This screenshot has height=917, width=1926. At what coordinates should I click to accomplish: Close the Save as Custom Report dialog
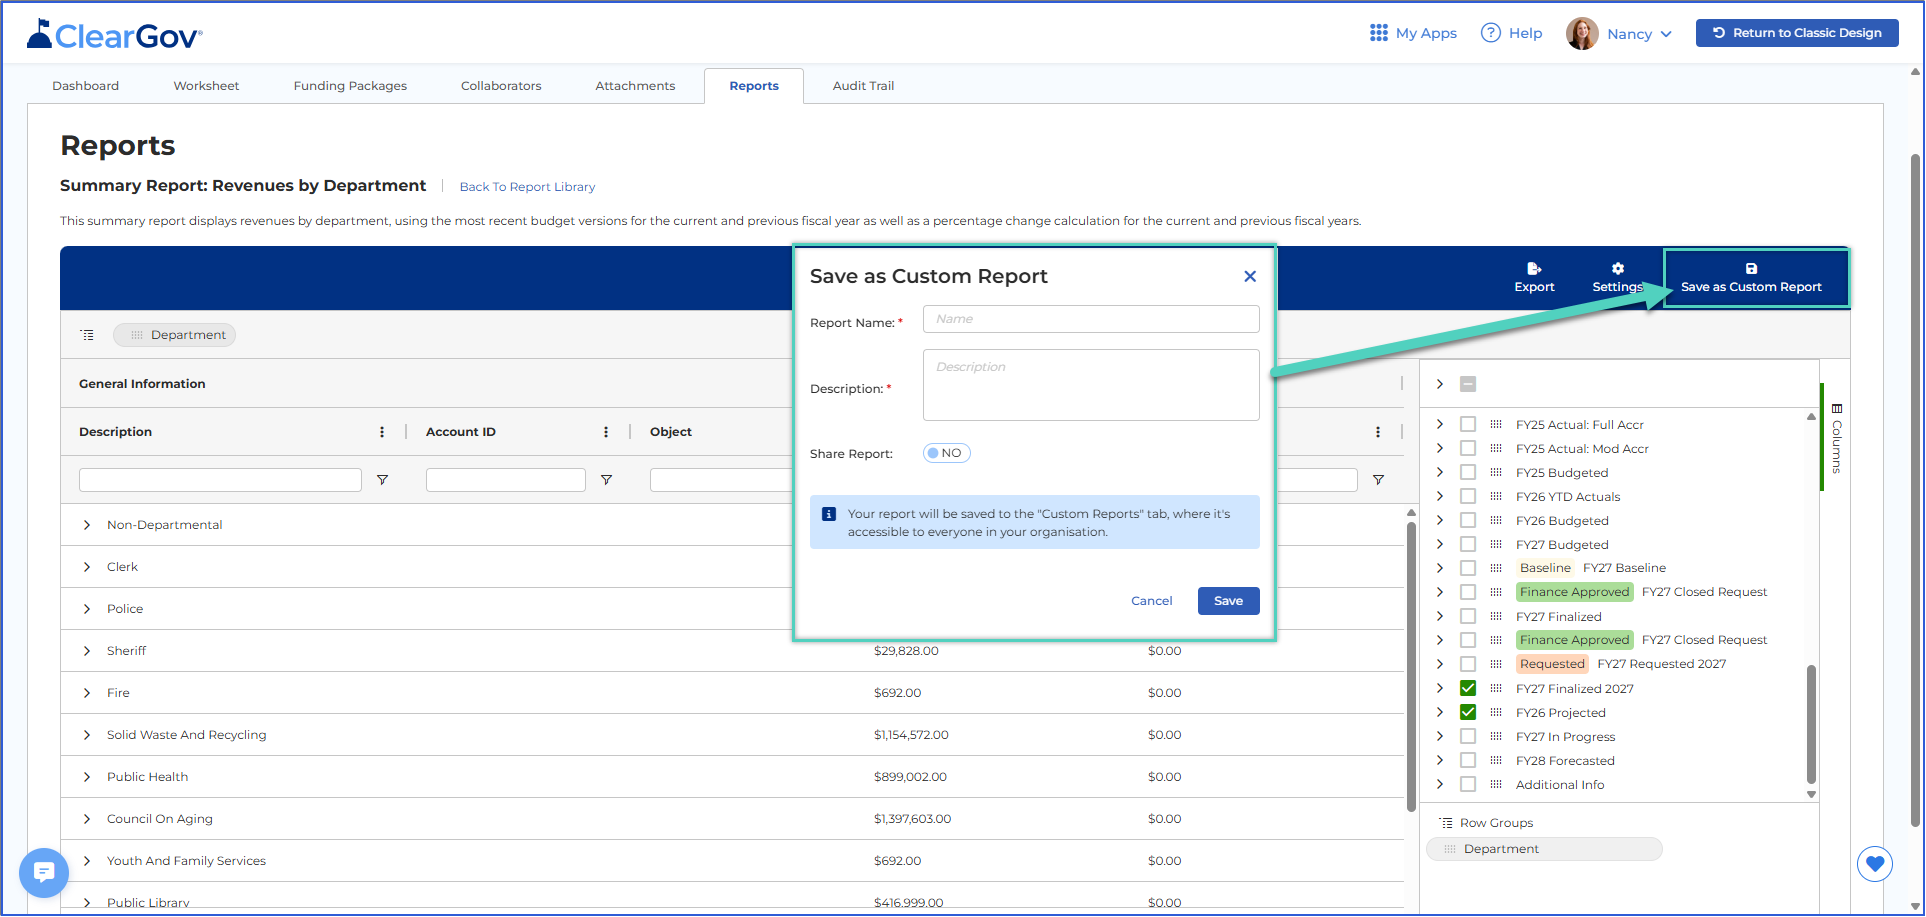[1250, 277]
